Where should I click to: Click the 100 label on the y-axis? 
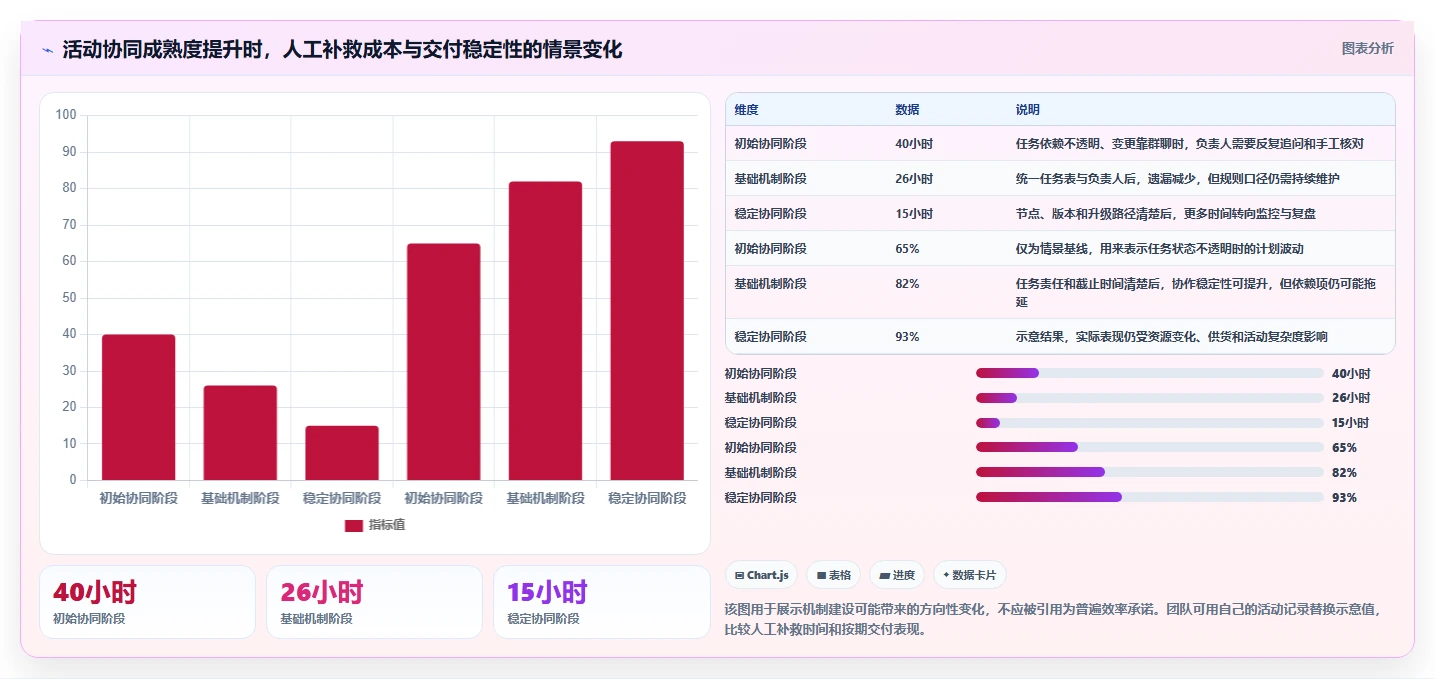[66, 115]
